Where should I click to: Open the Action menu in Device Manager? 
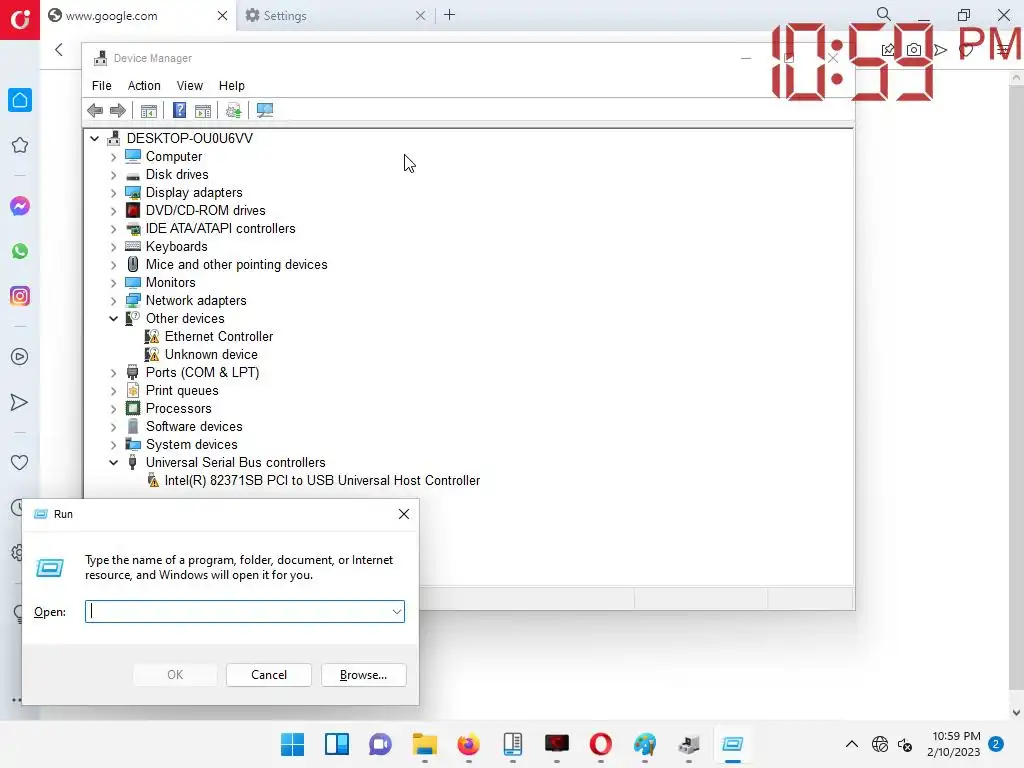point(144,86)
